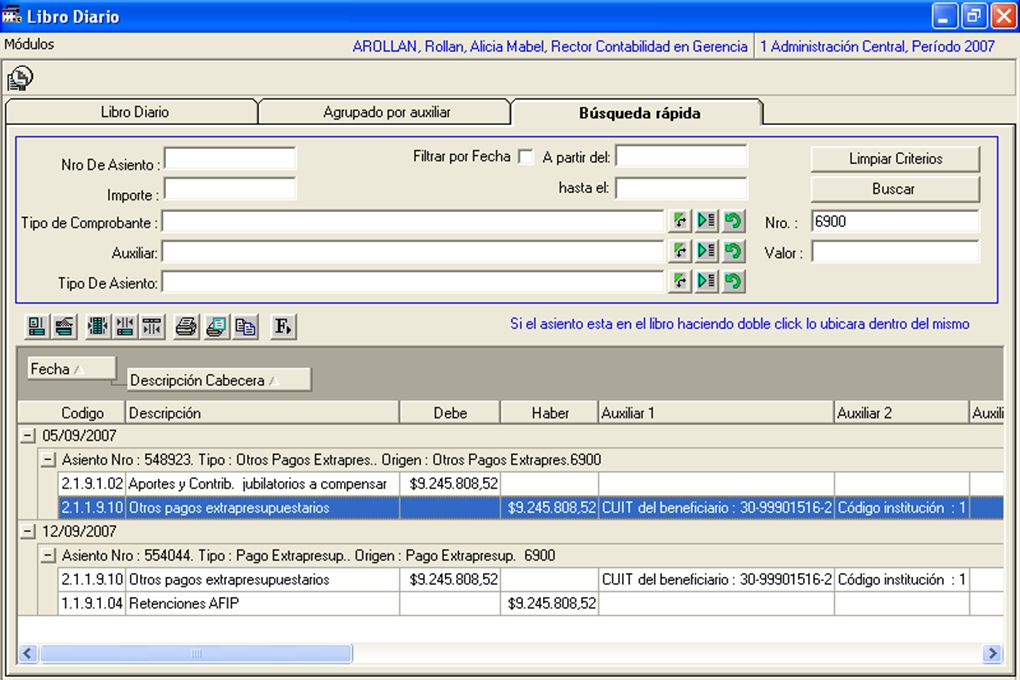Collapse the Asiento Nro 554044 group
Screen dimensions: 1020x680
47,556
